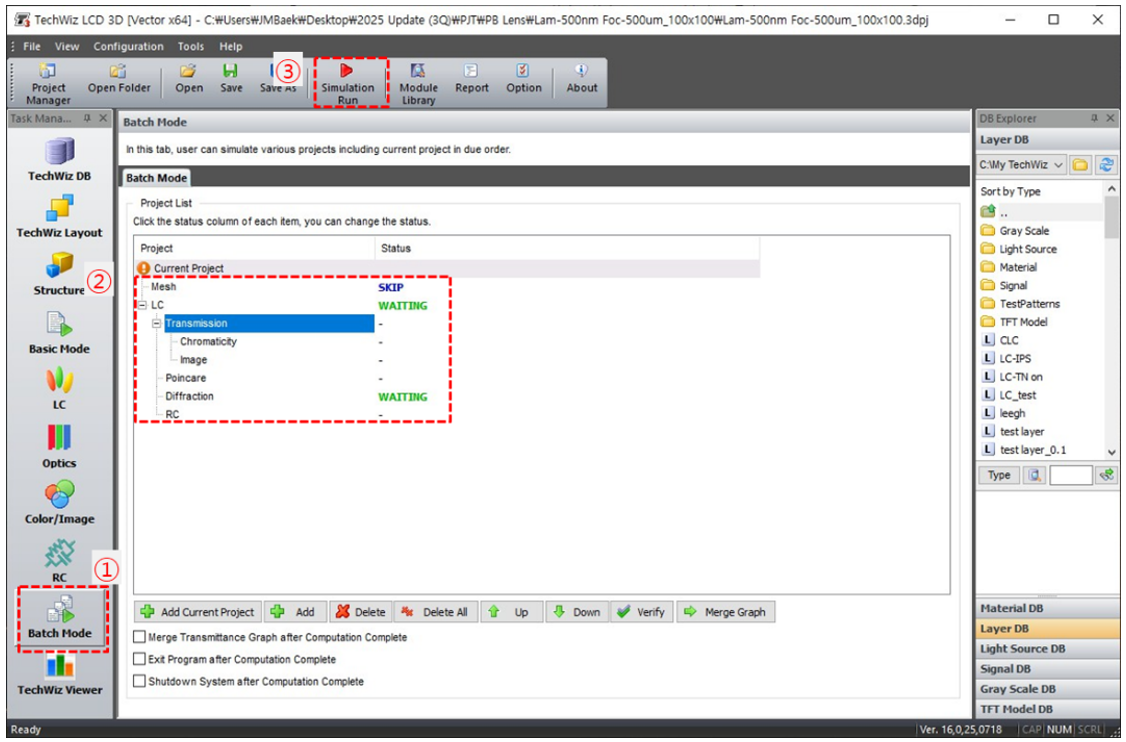Collapse the Transmission tree node
1126x742 pixels.
[157, 323]
